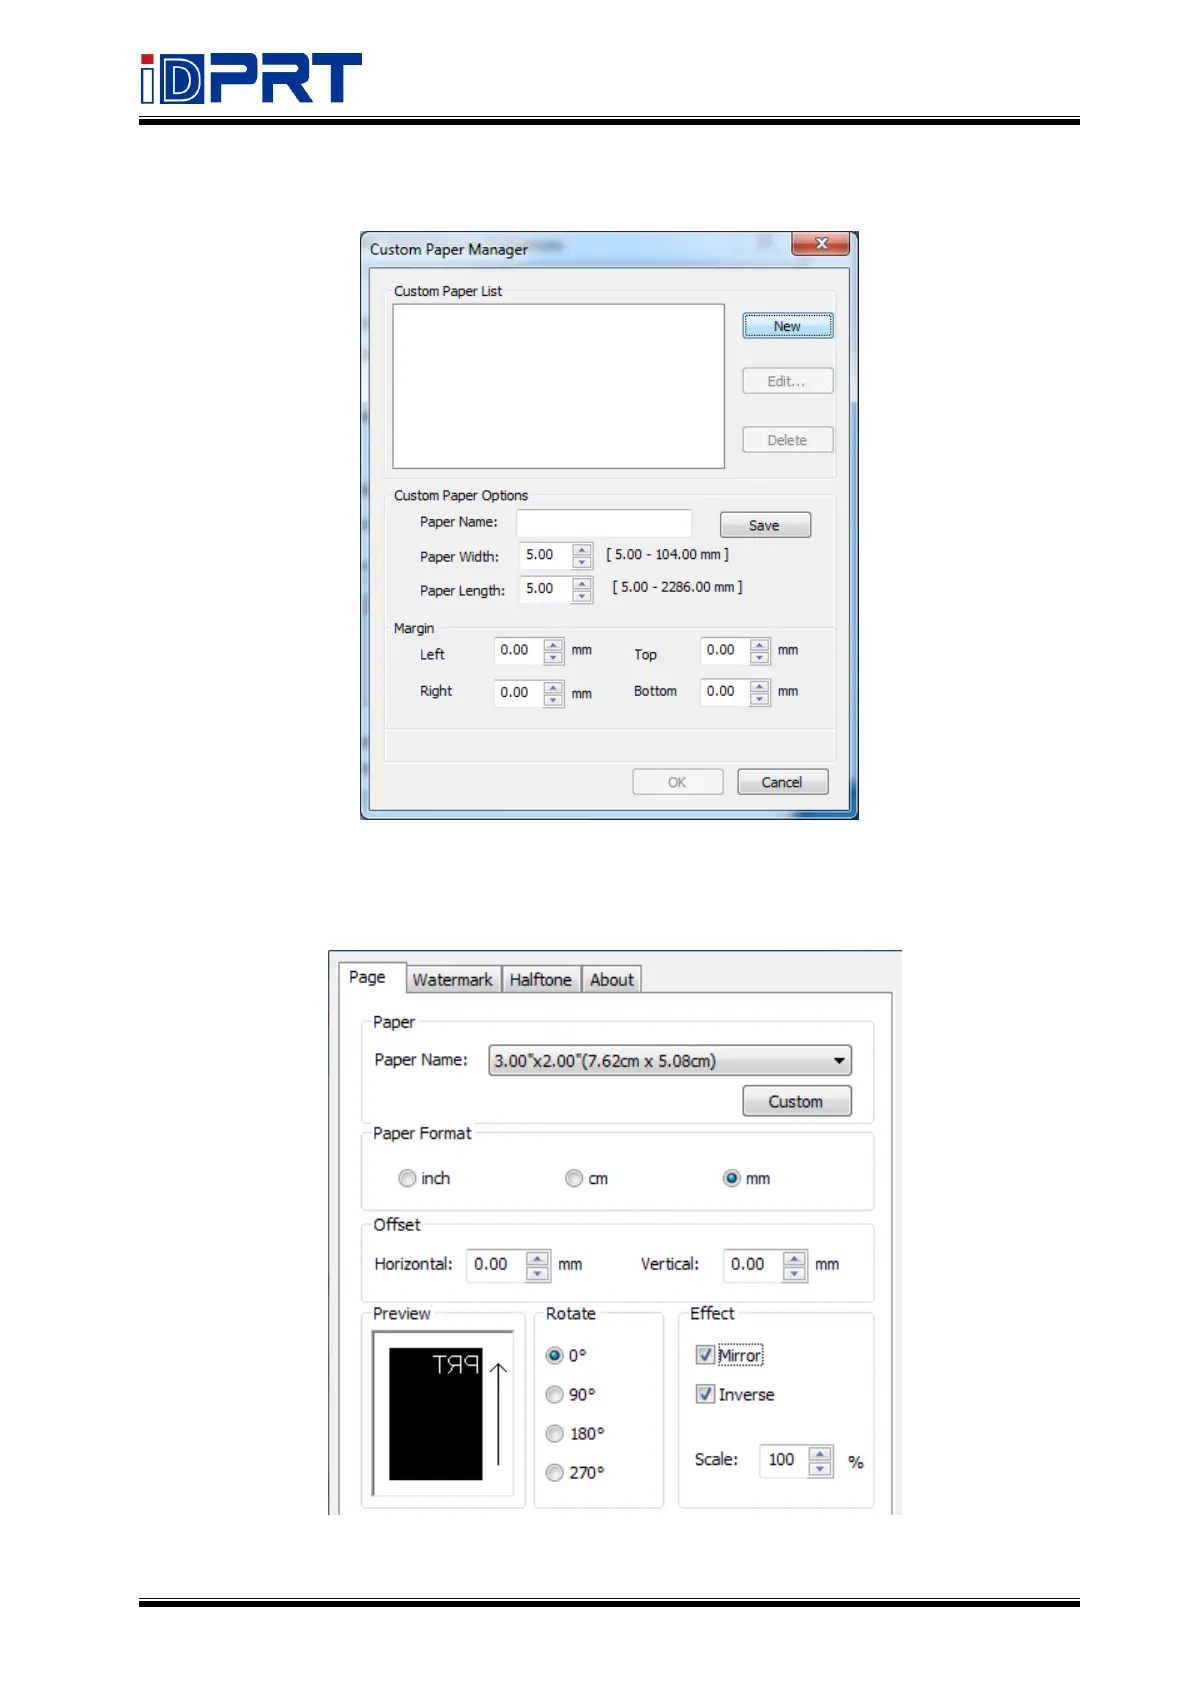
Task: Click the Left margin value field
Action: (x=519, y=651)
